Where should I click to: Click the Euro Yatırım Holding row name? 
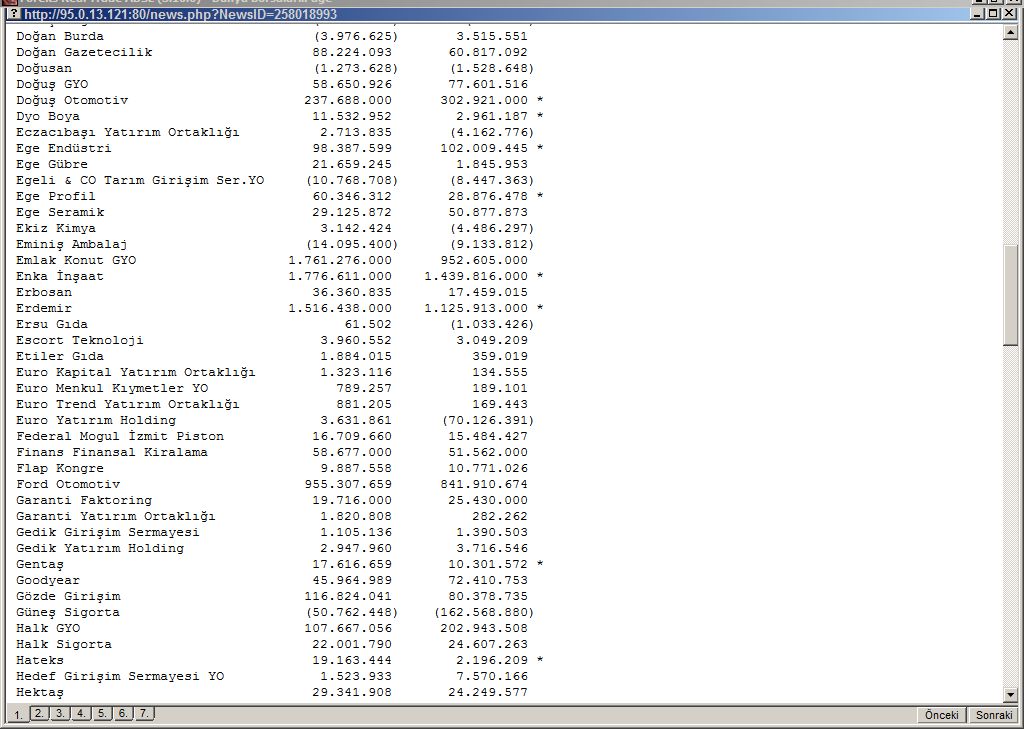coord(96,421)
